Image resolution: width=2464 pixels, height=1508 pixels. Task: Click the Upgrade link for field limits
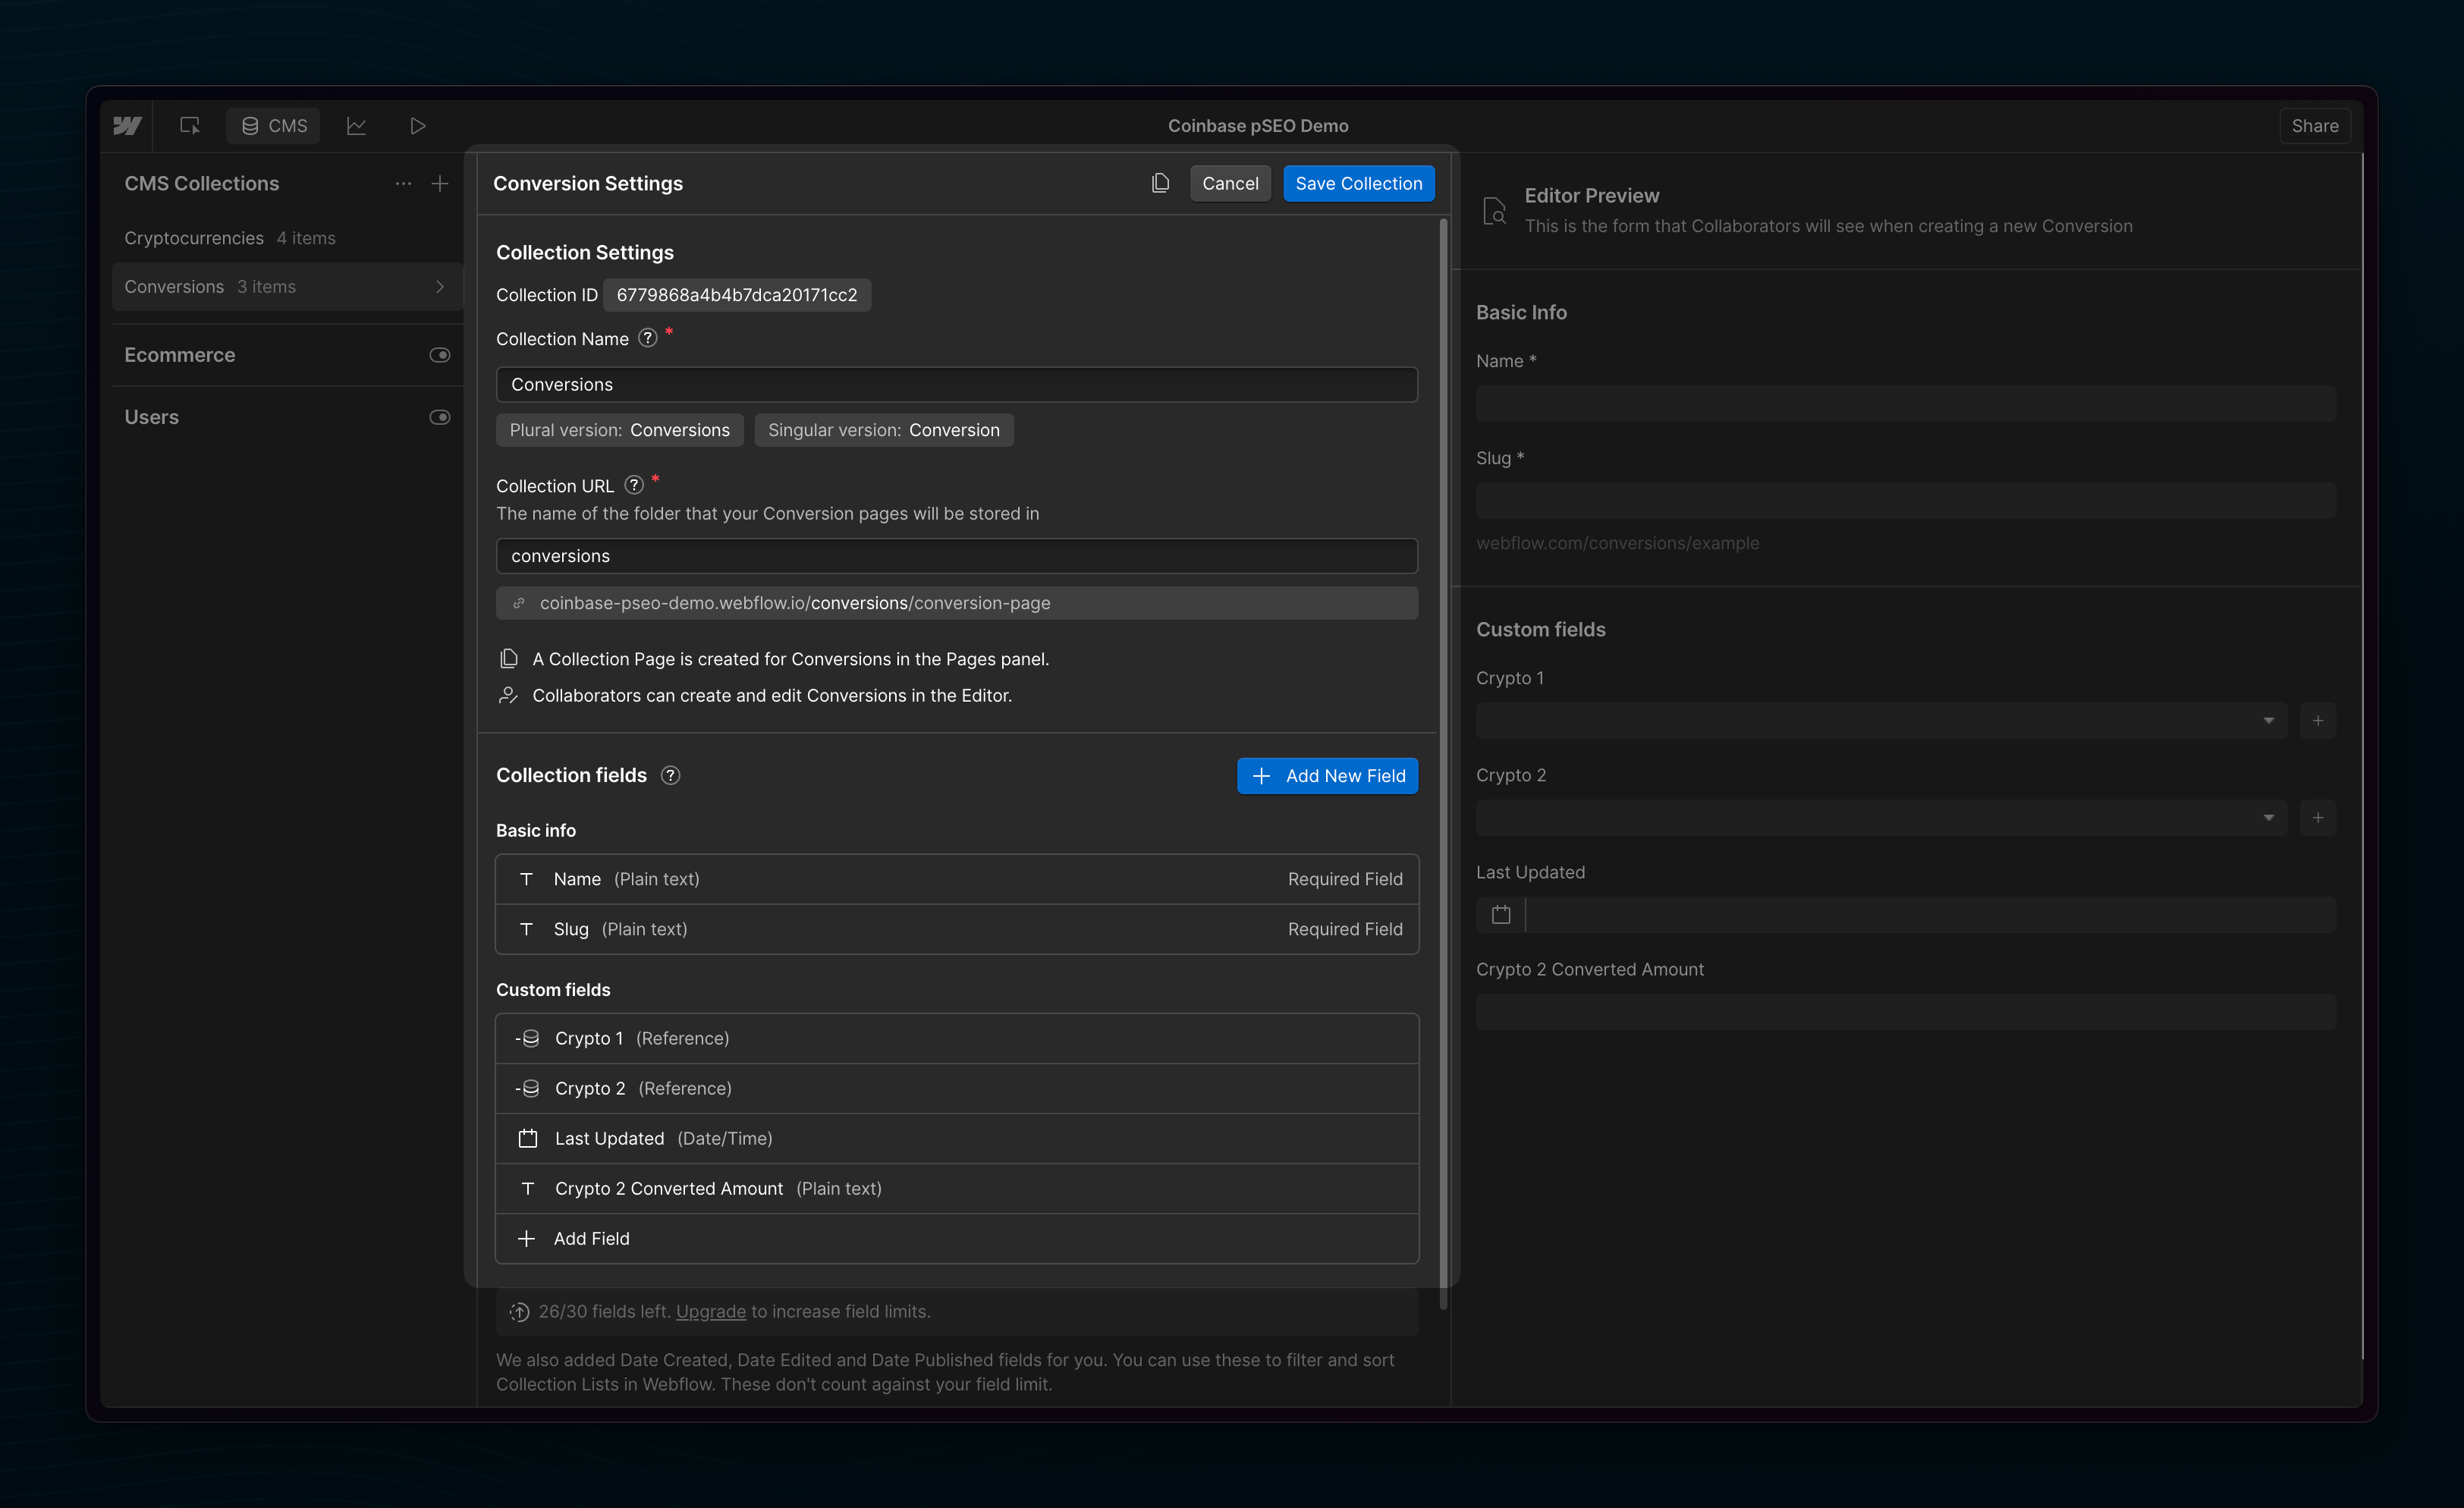point(710,1311)
